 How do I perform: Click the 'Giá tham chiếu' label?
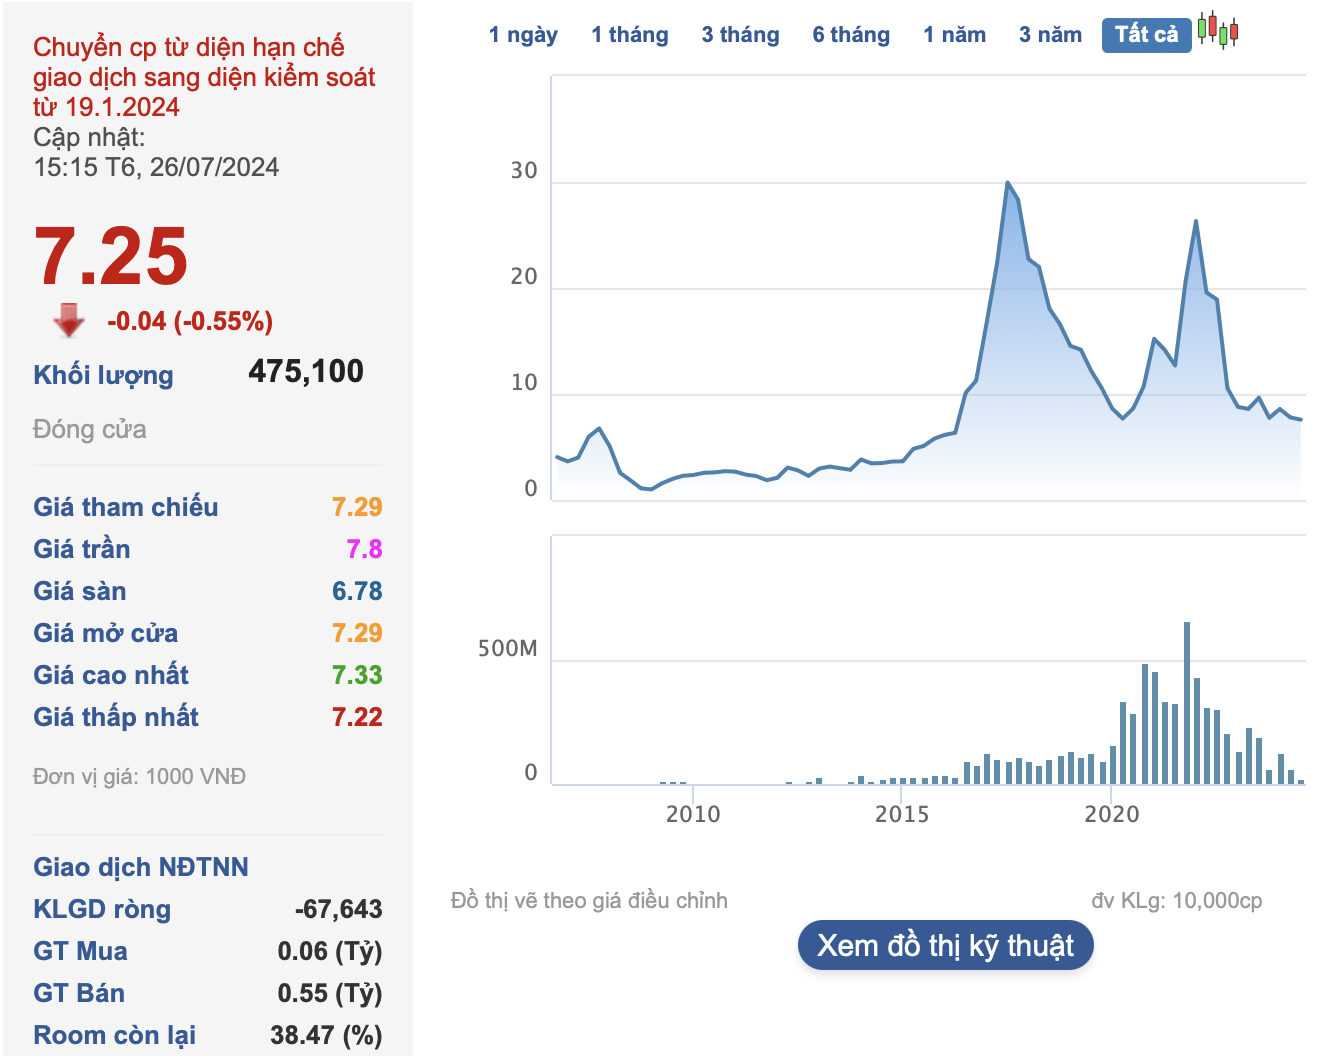(125, 507)
